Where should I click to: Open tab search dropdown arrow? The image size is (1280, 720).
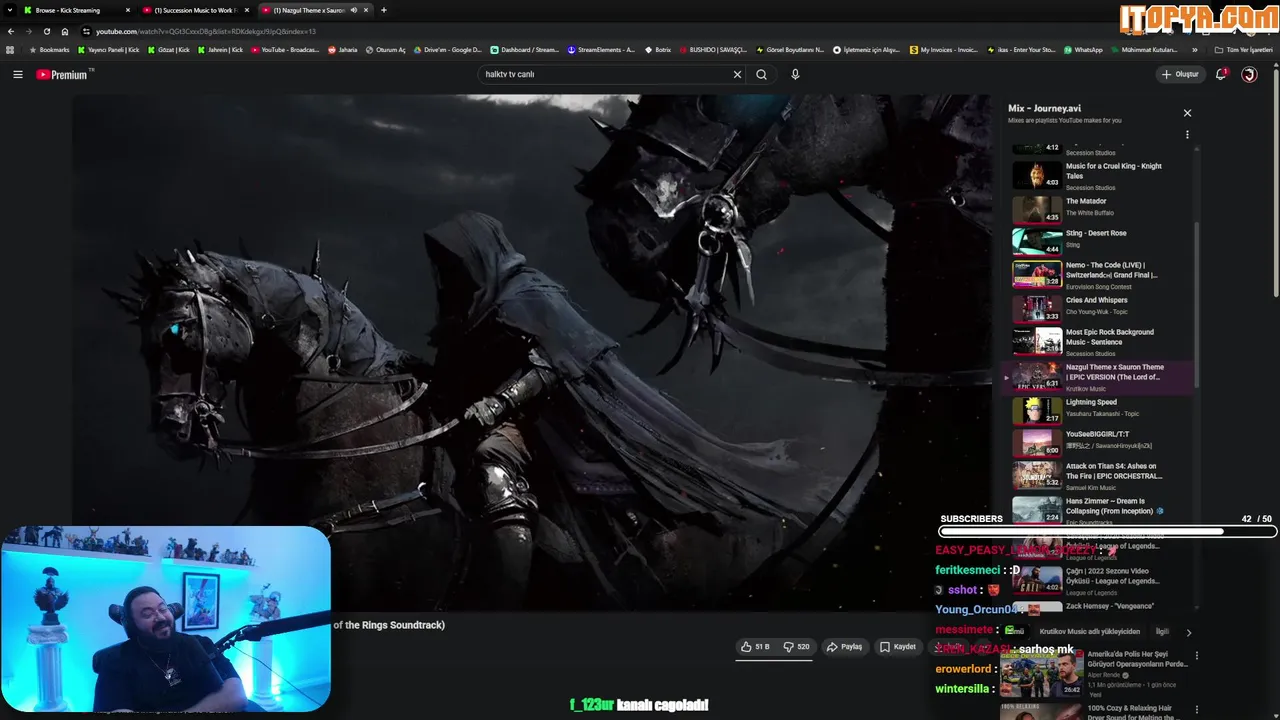(10, 10)
